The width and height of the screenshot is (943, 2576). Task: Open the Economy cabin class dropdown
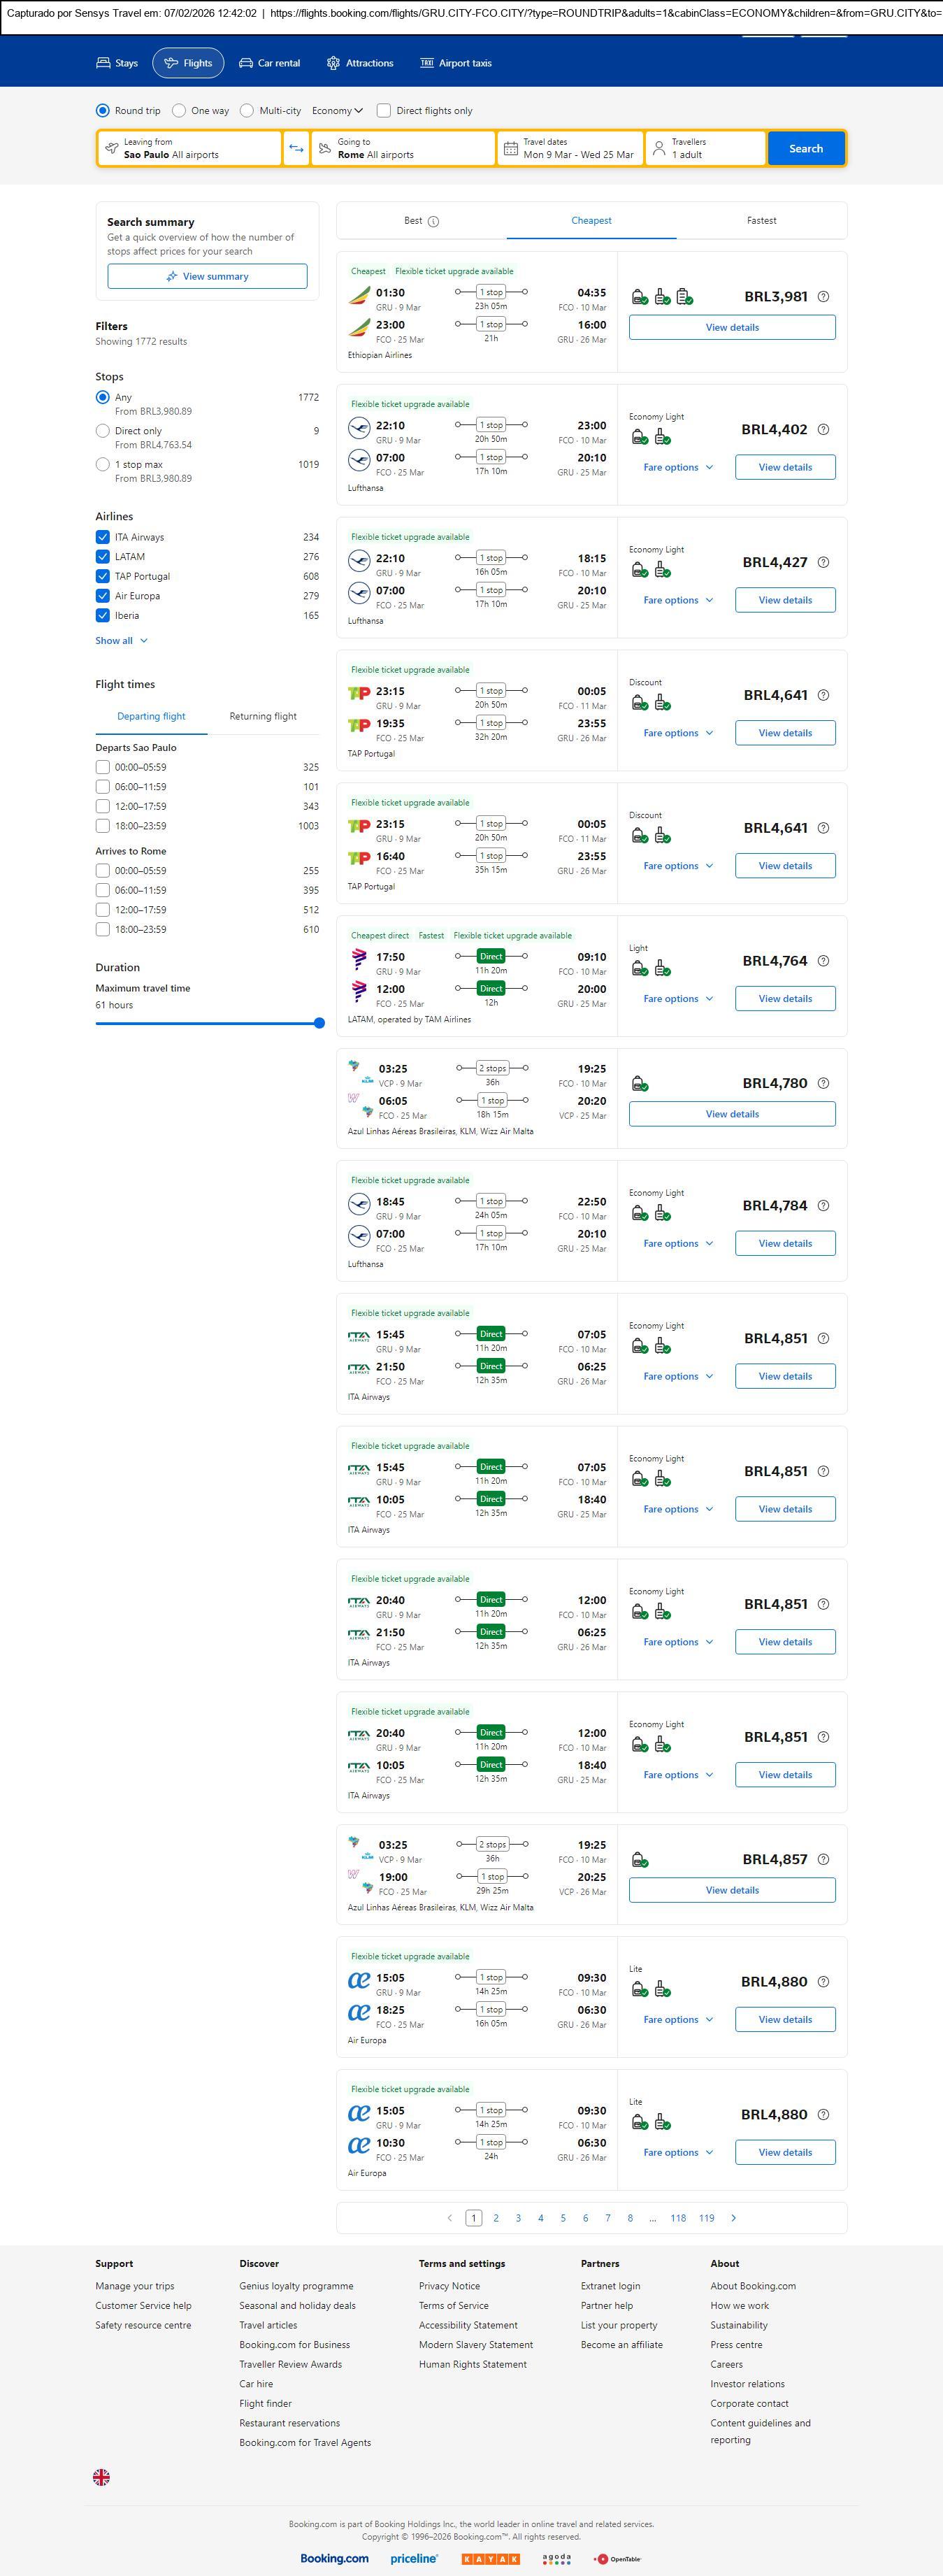(337, 111)
